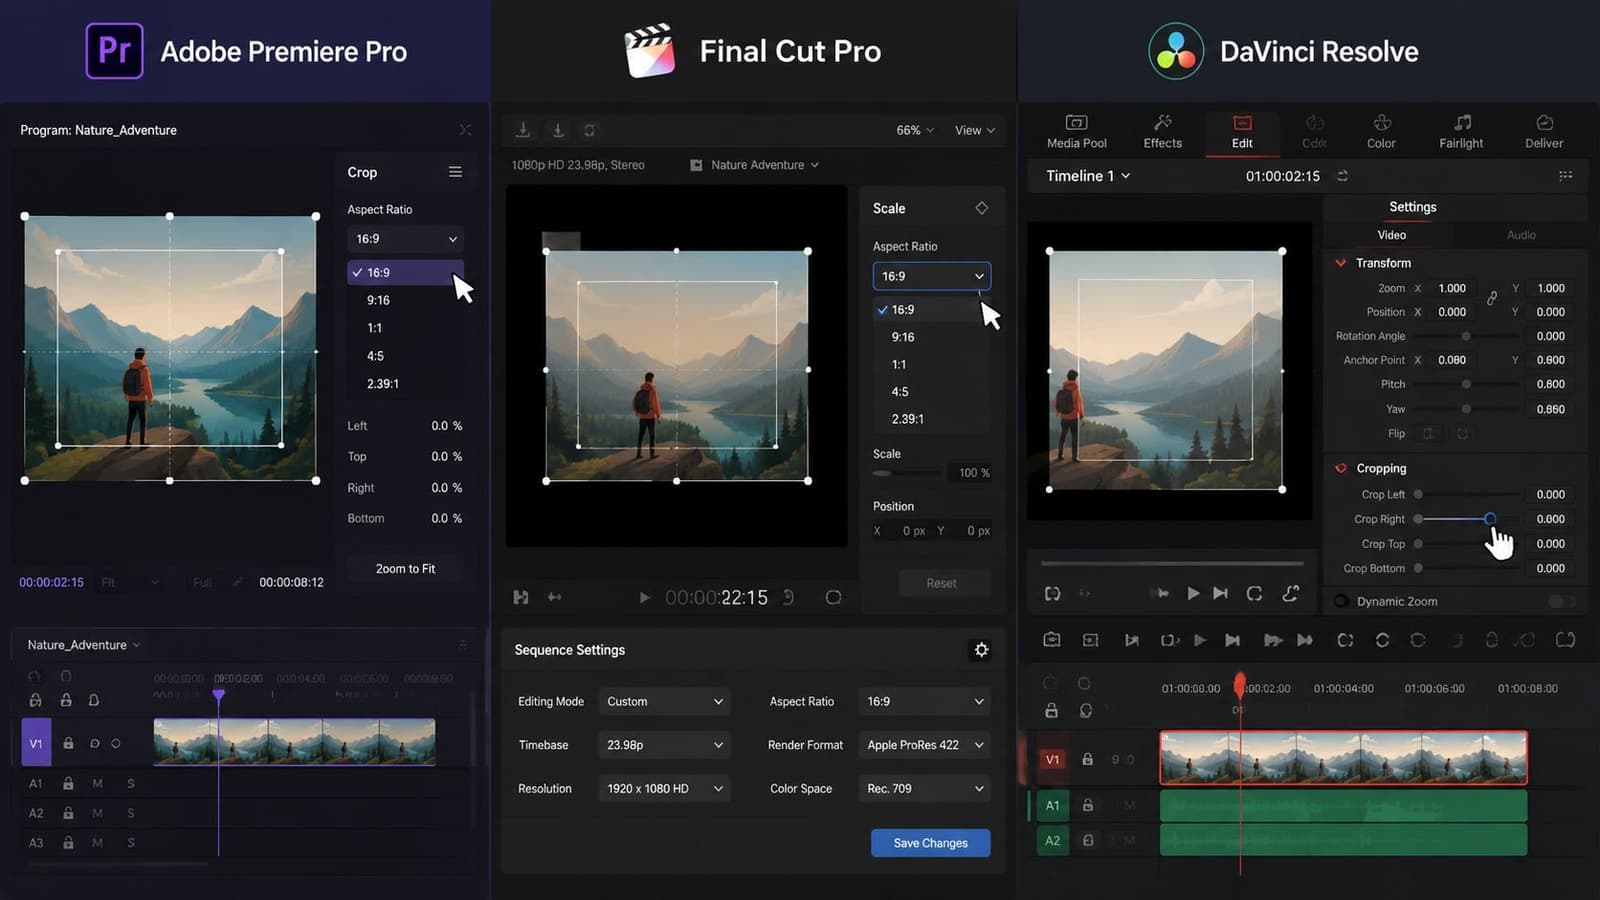Screen dimensions: 1600x900
Task: Click the V1 track label in Premiere
Action: tap(36, 743)
